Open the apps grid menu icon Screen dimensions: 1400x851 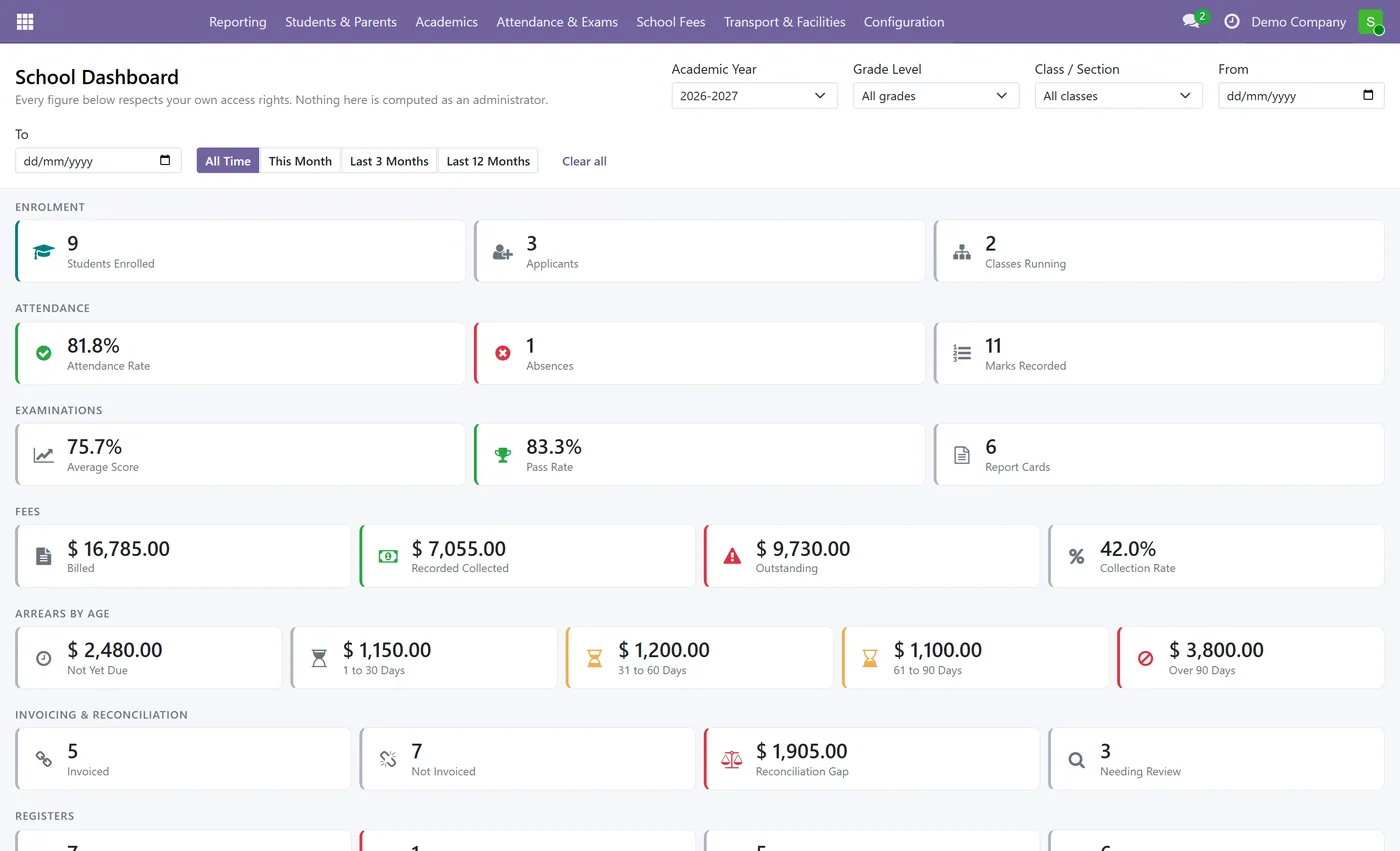25,22
